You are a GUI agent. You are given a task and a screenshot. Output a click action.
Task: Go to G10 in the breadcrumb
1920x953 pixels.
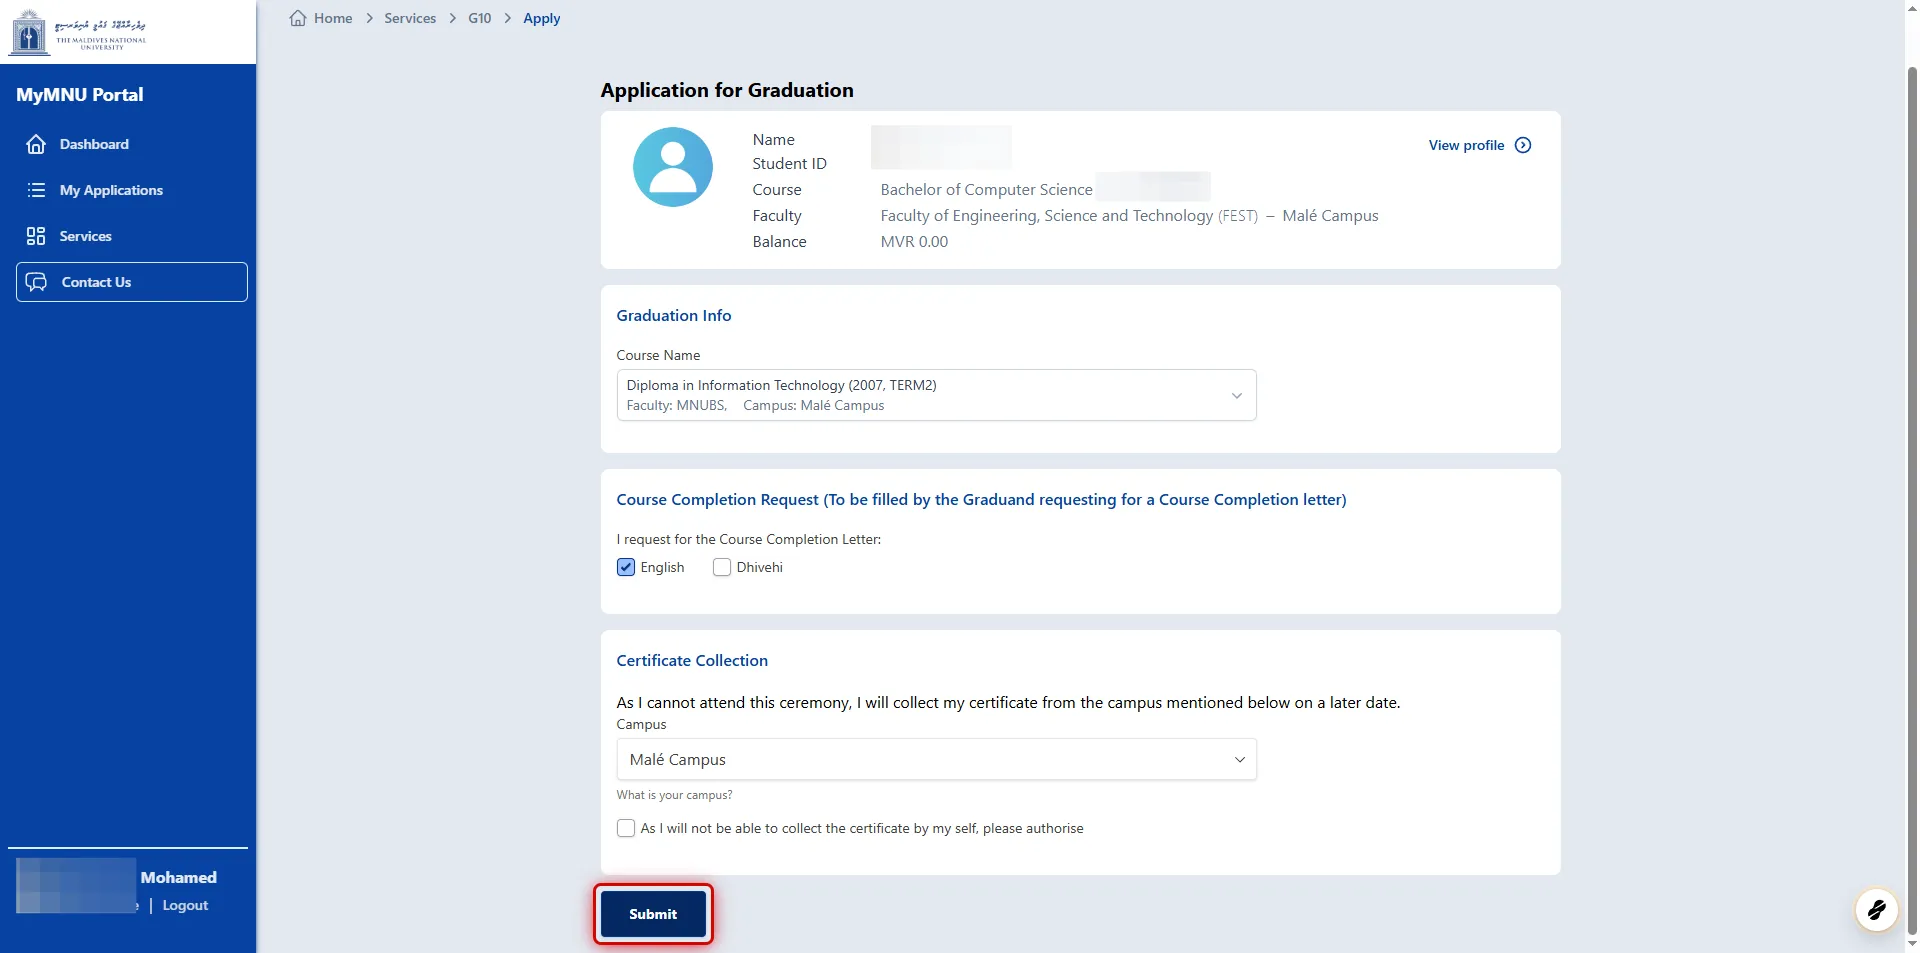pos(479,18)
